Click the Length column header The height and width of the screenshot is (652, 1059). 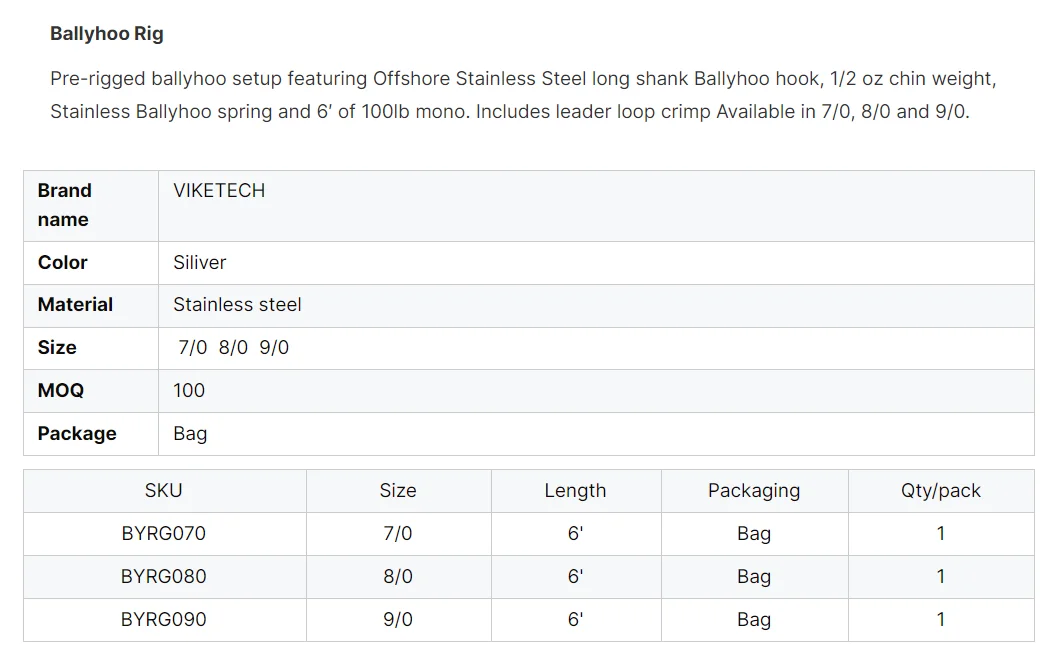point(575,491)
